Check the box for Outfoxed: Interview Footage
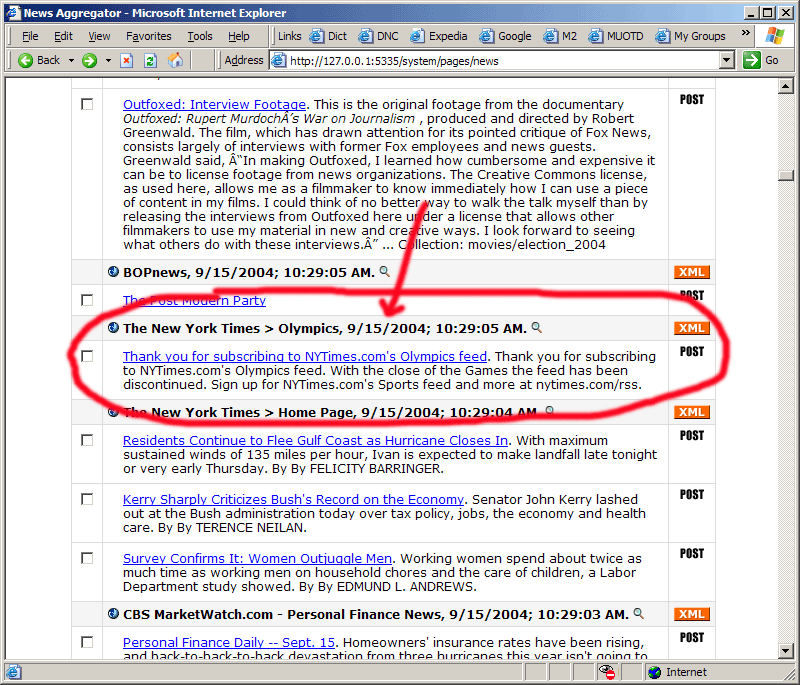Screen dimensions: 800x685 (x=87, y=104)
